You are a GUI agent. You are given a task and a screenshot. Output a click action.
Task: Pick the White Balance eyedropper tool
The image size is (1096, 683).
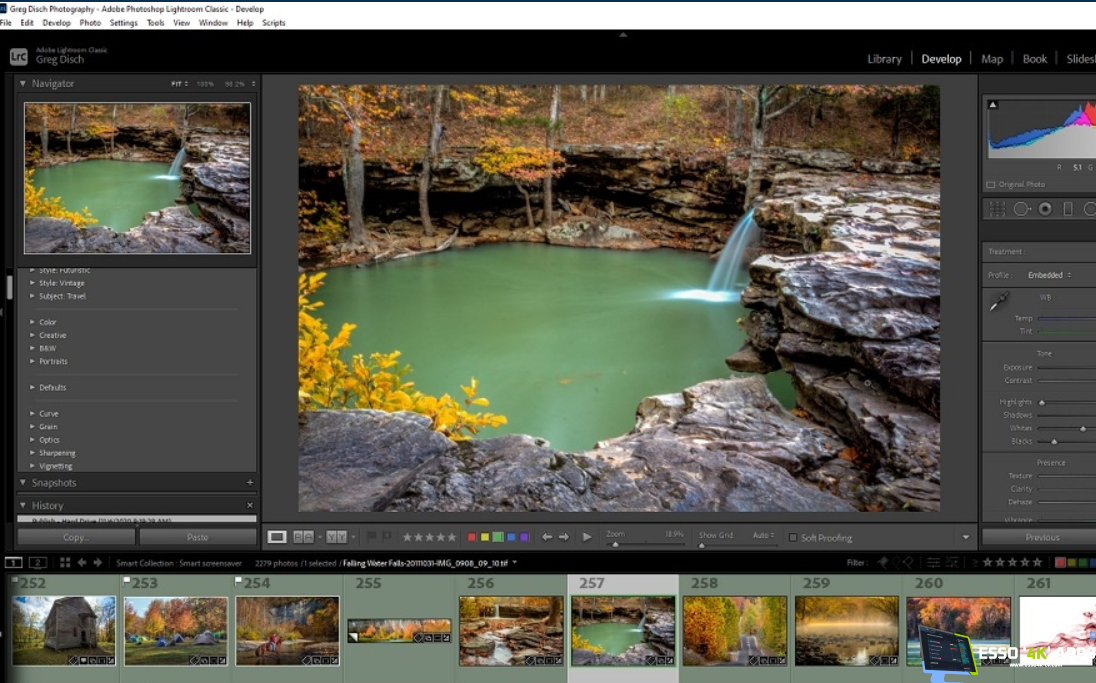pyautogui.click(x=998, y=302)
